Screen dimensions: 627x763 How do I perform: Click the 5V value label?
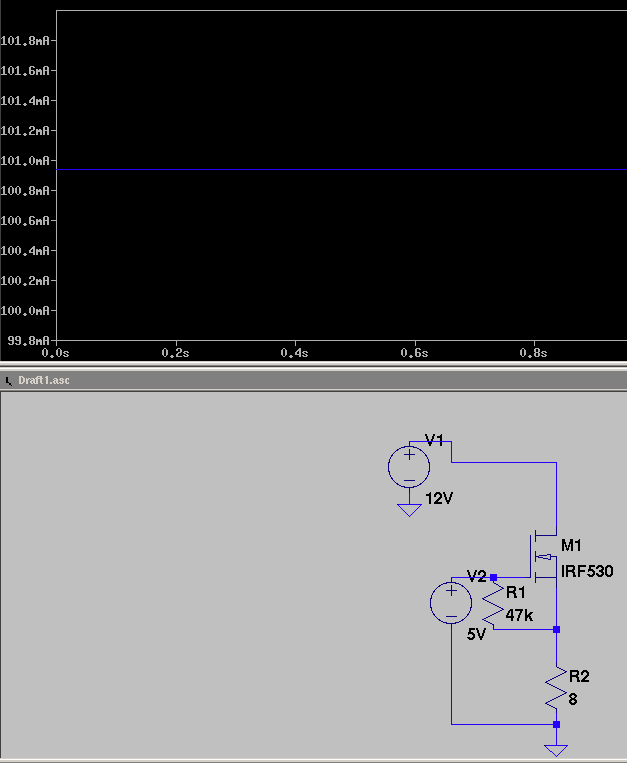(x=476, y=634)
